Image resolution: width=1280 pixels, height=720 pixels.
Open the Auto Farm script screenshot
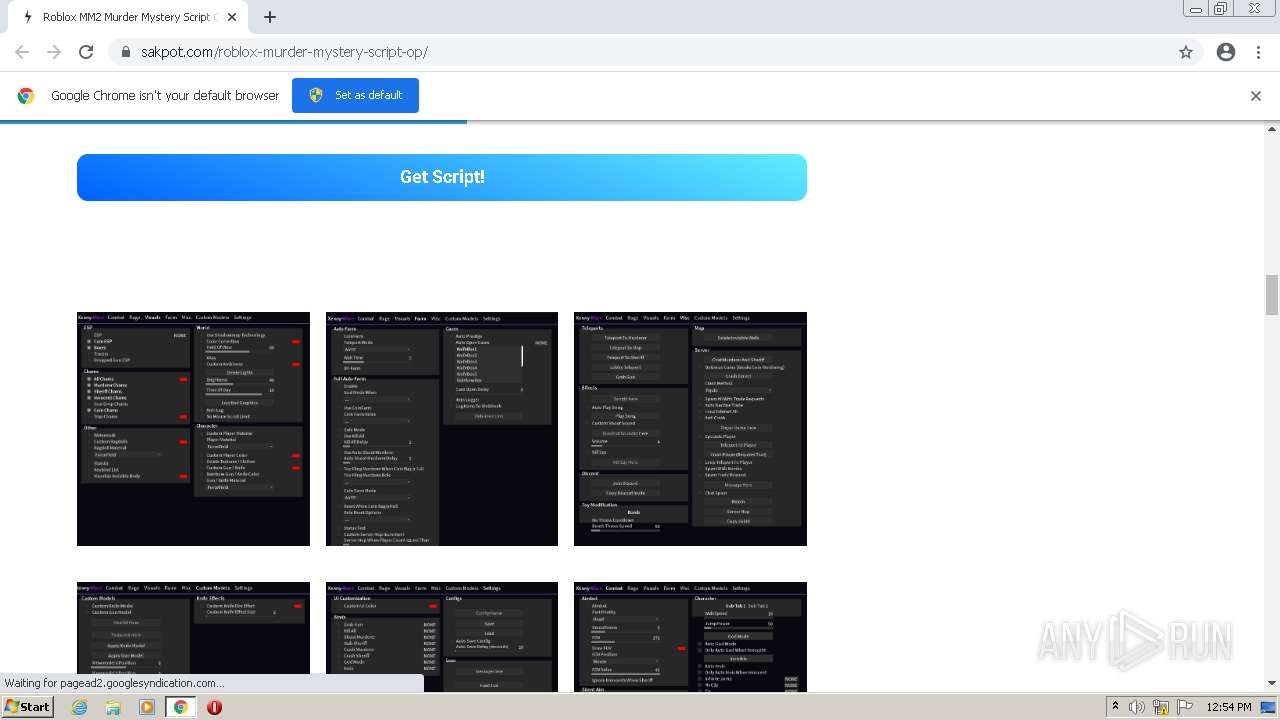click(x=442, y=429)
